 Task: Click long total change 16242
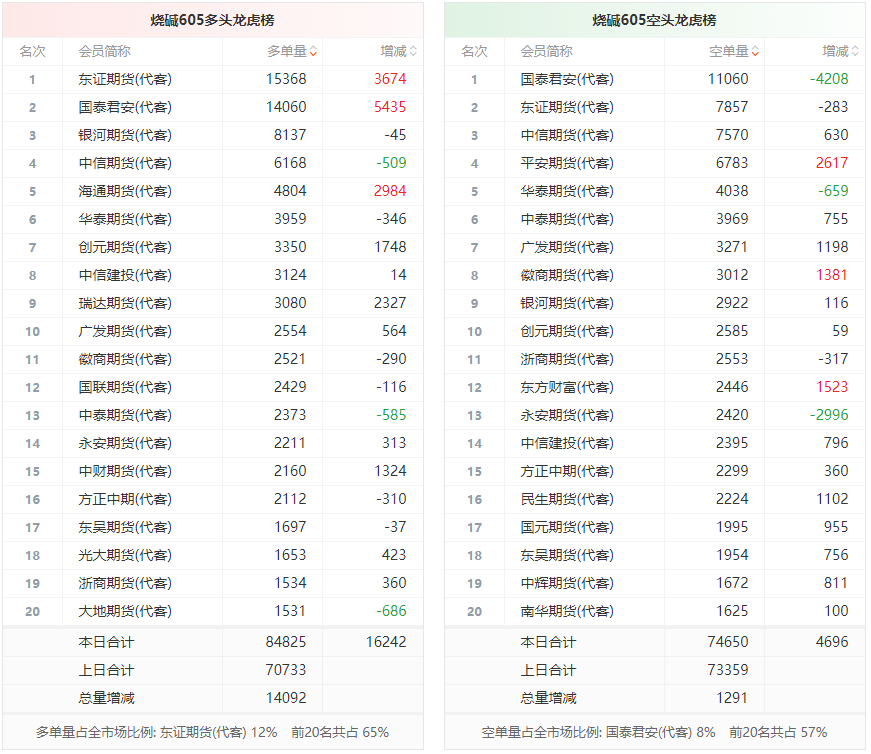pyautogui.click(x=386, y=642)
